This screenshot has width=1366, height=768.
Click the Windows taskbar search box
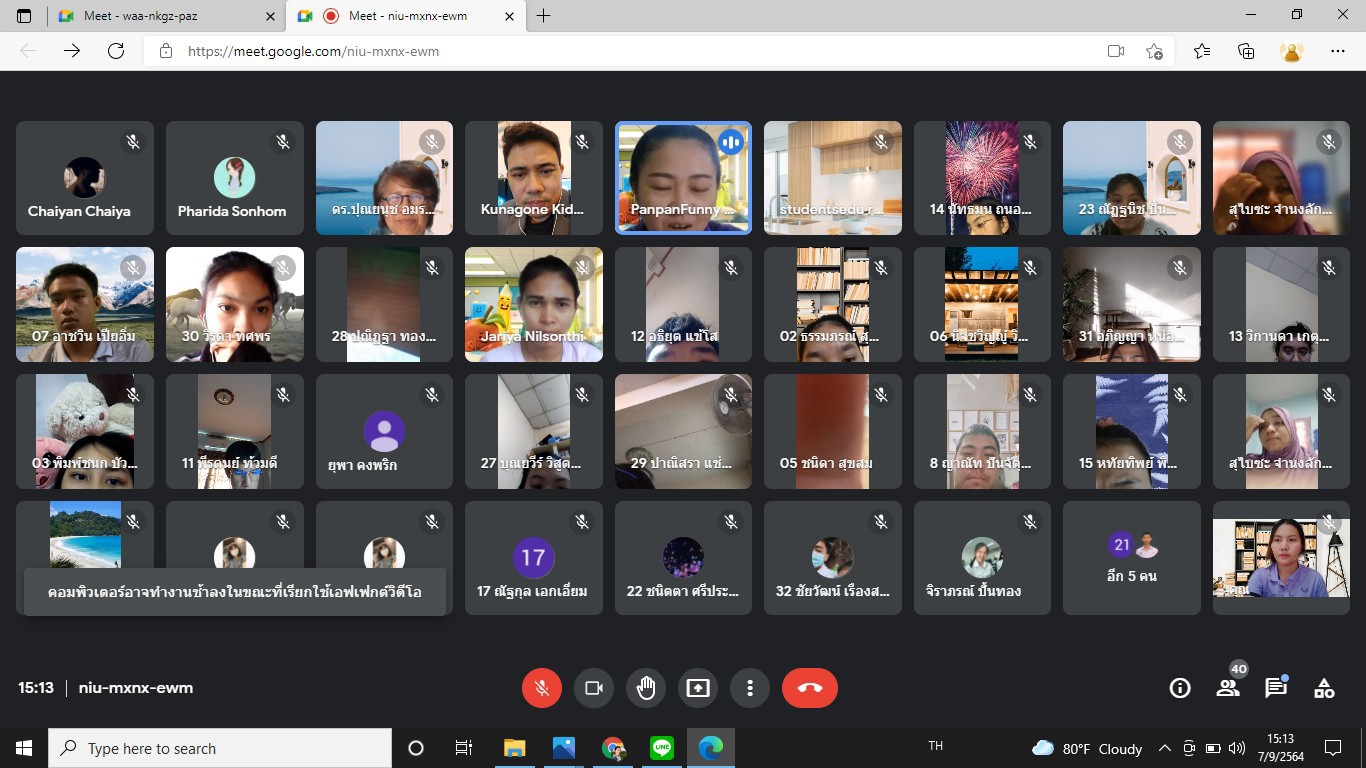[x=220, y=748]
